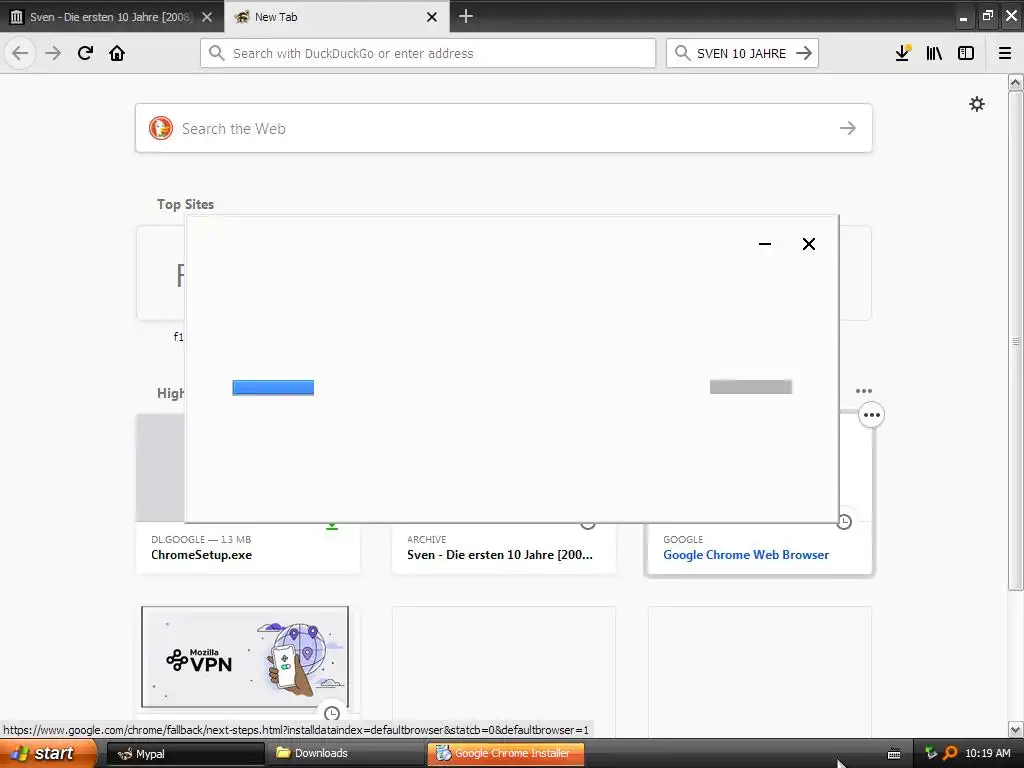Close the Chrome installer dialog
This screenshot has width=1024, height=768.
pyautogui.click(x=808, y=244)
